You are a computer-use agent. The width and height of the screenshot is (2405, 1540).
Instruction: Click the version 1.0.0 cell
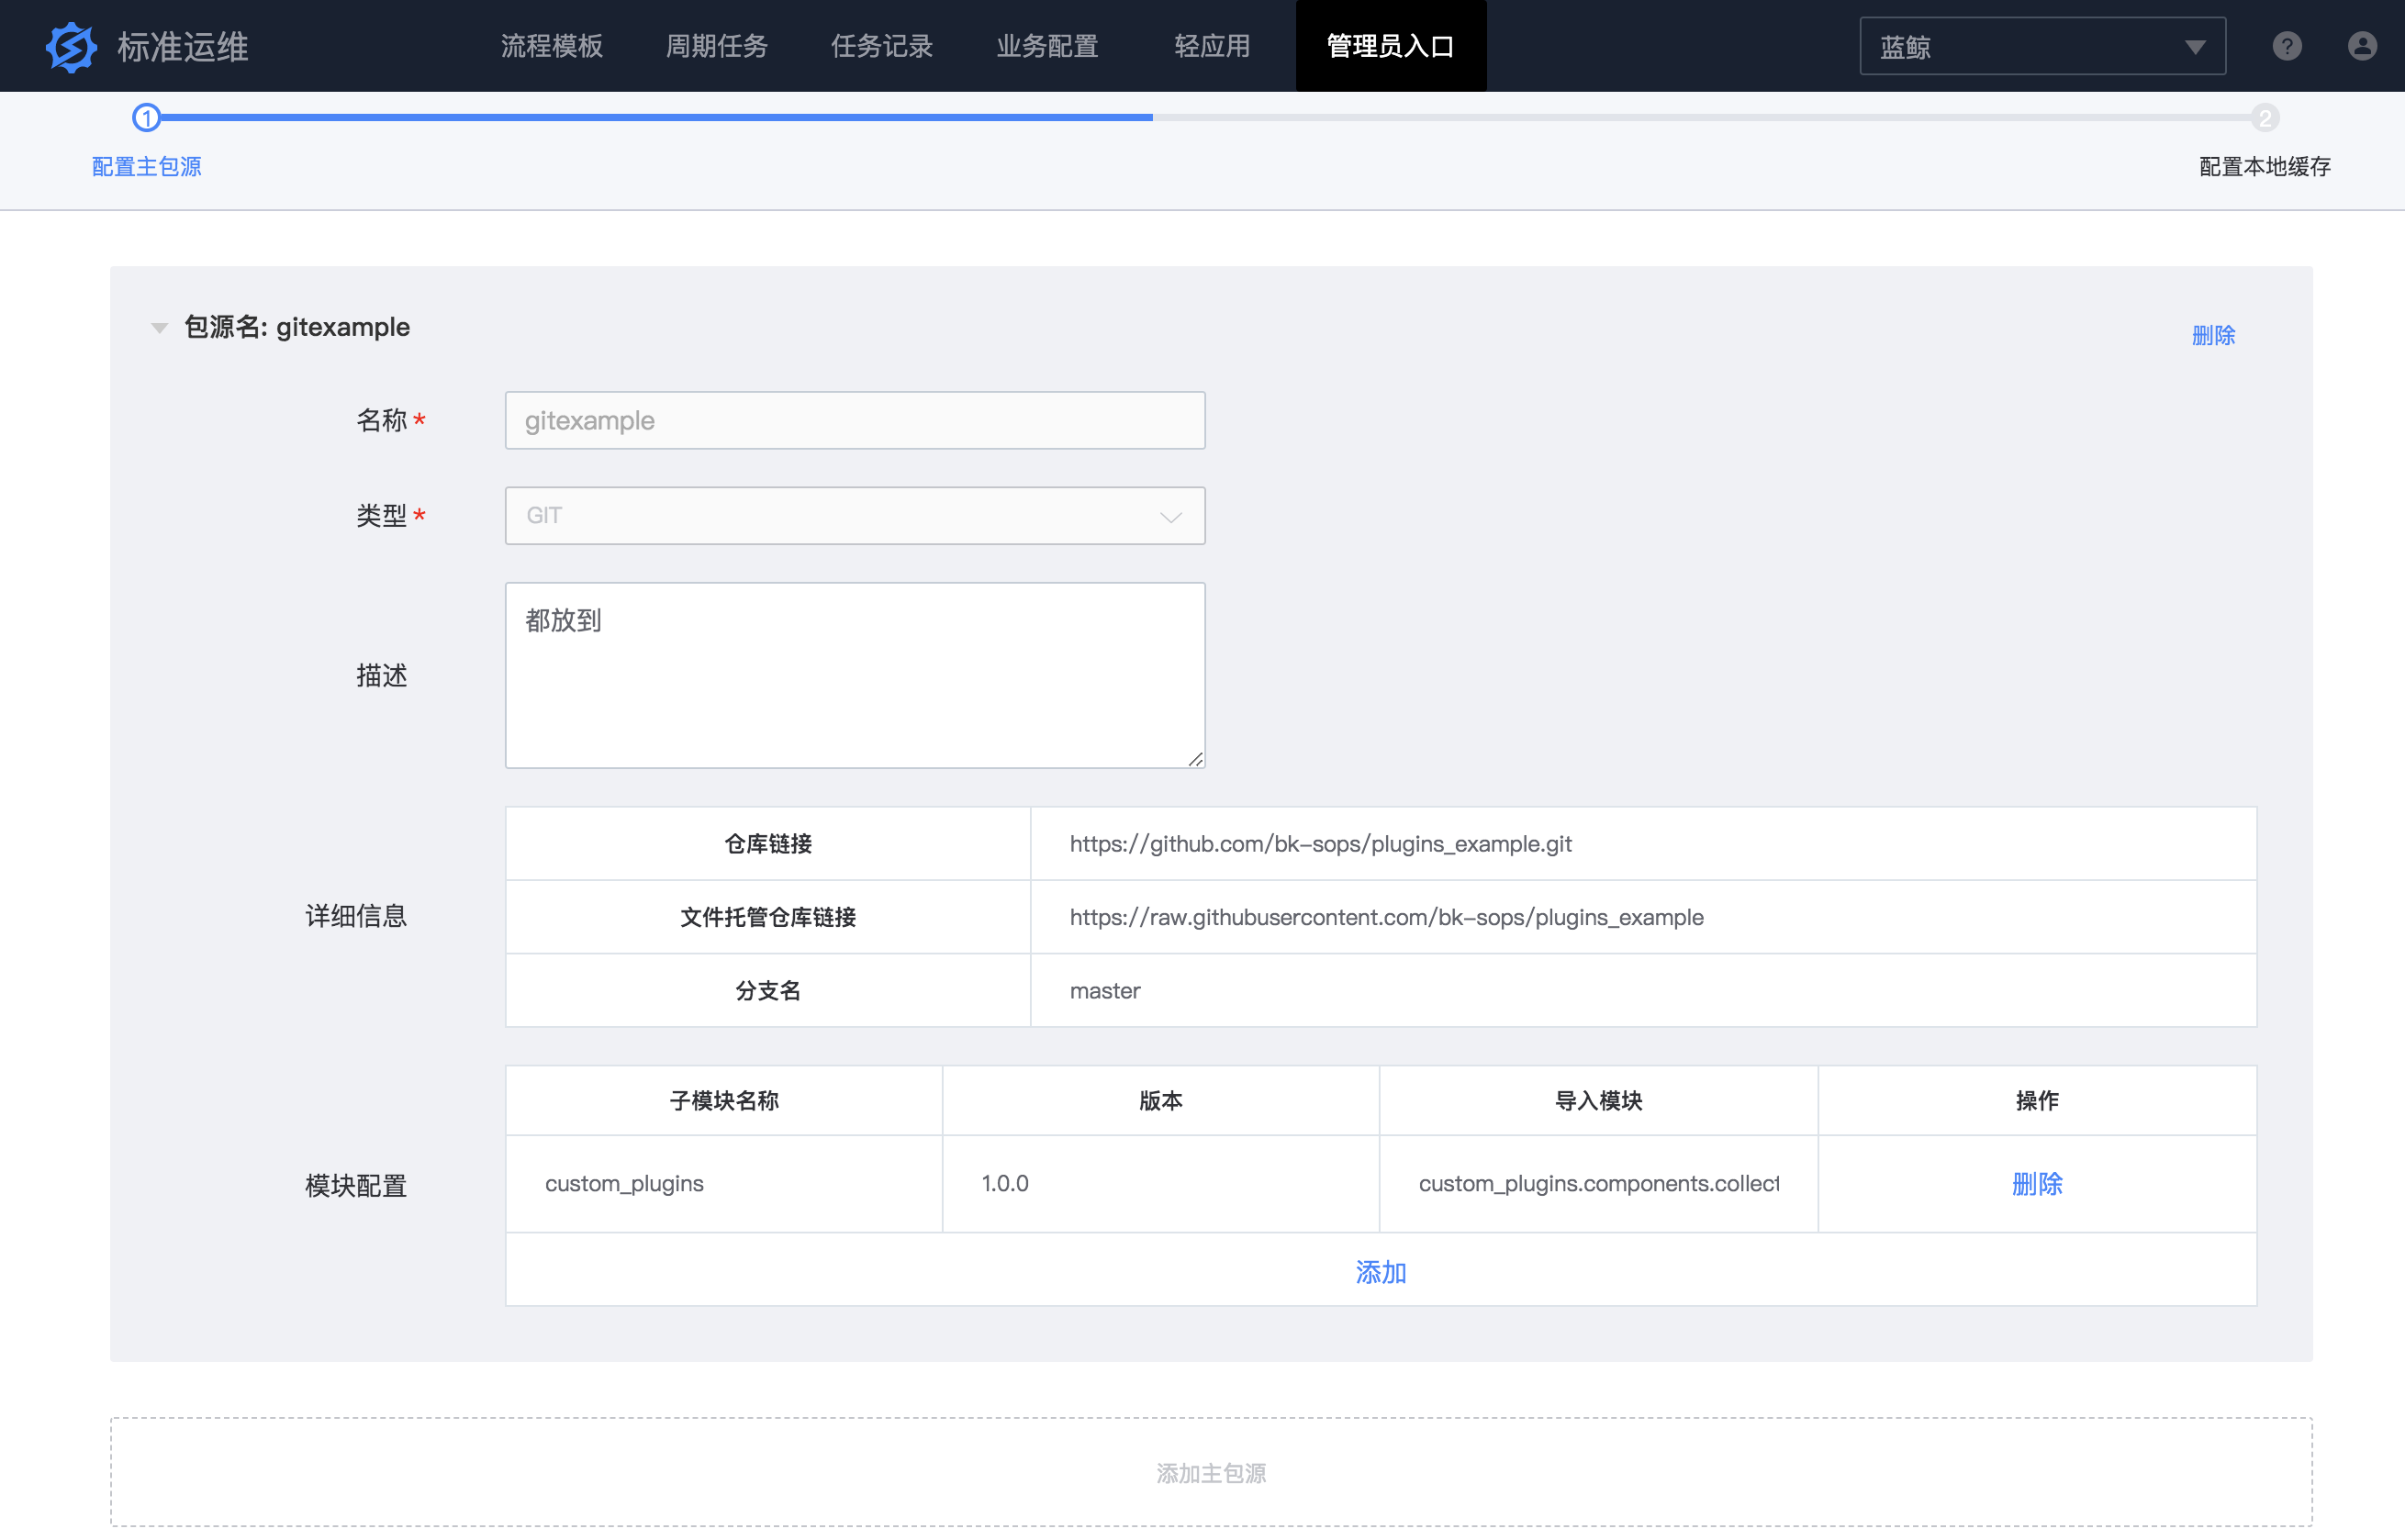(1161, 1184)
